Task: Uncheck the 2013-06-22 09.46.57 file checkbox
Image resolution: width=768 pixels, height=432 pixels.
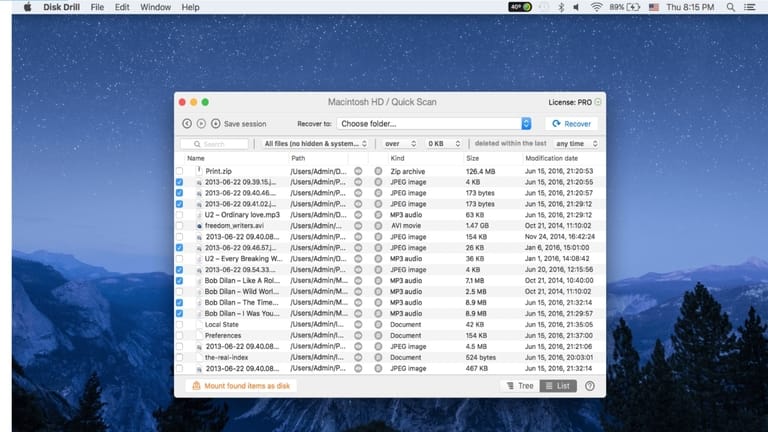Action: pos(179,248)
